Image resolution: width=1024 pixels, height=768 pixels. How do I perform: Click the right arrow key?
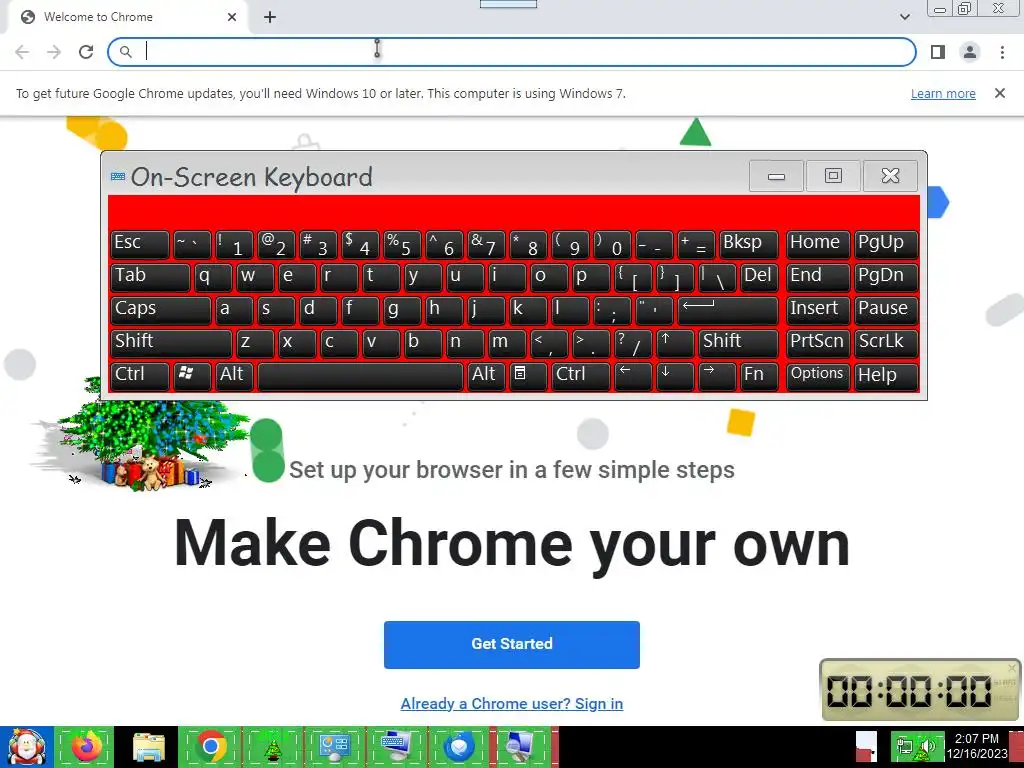[717, 376]
